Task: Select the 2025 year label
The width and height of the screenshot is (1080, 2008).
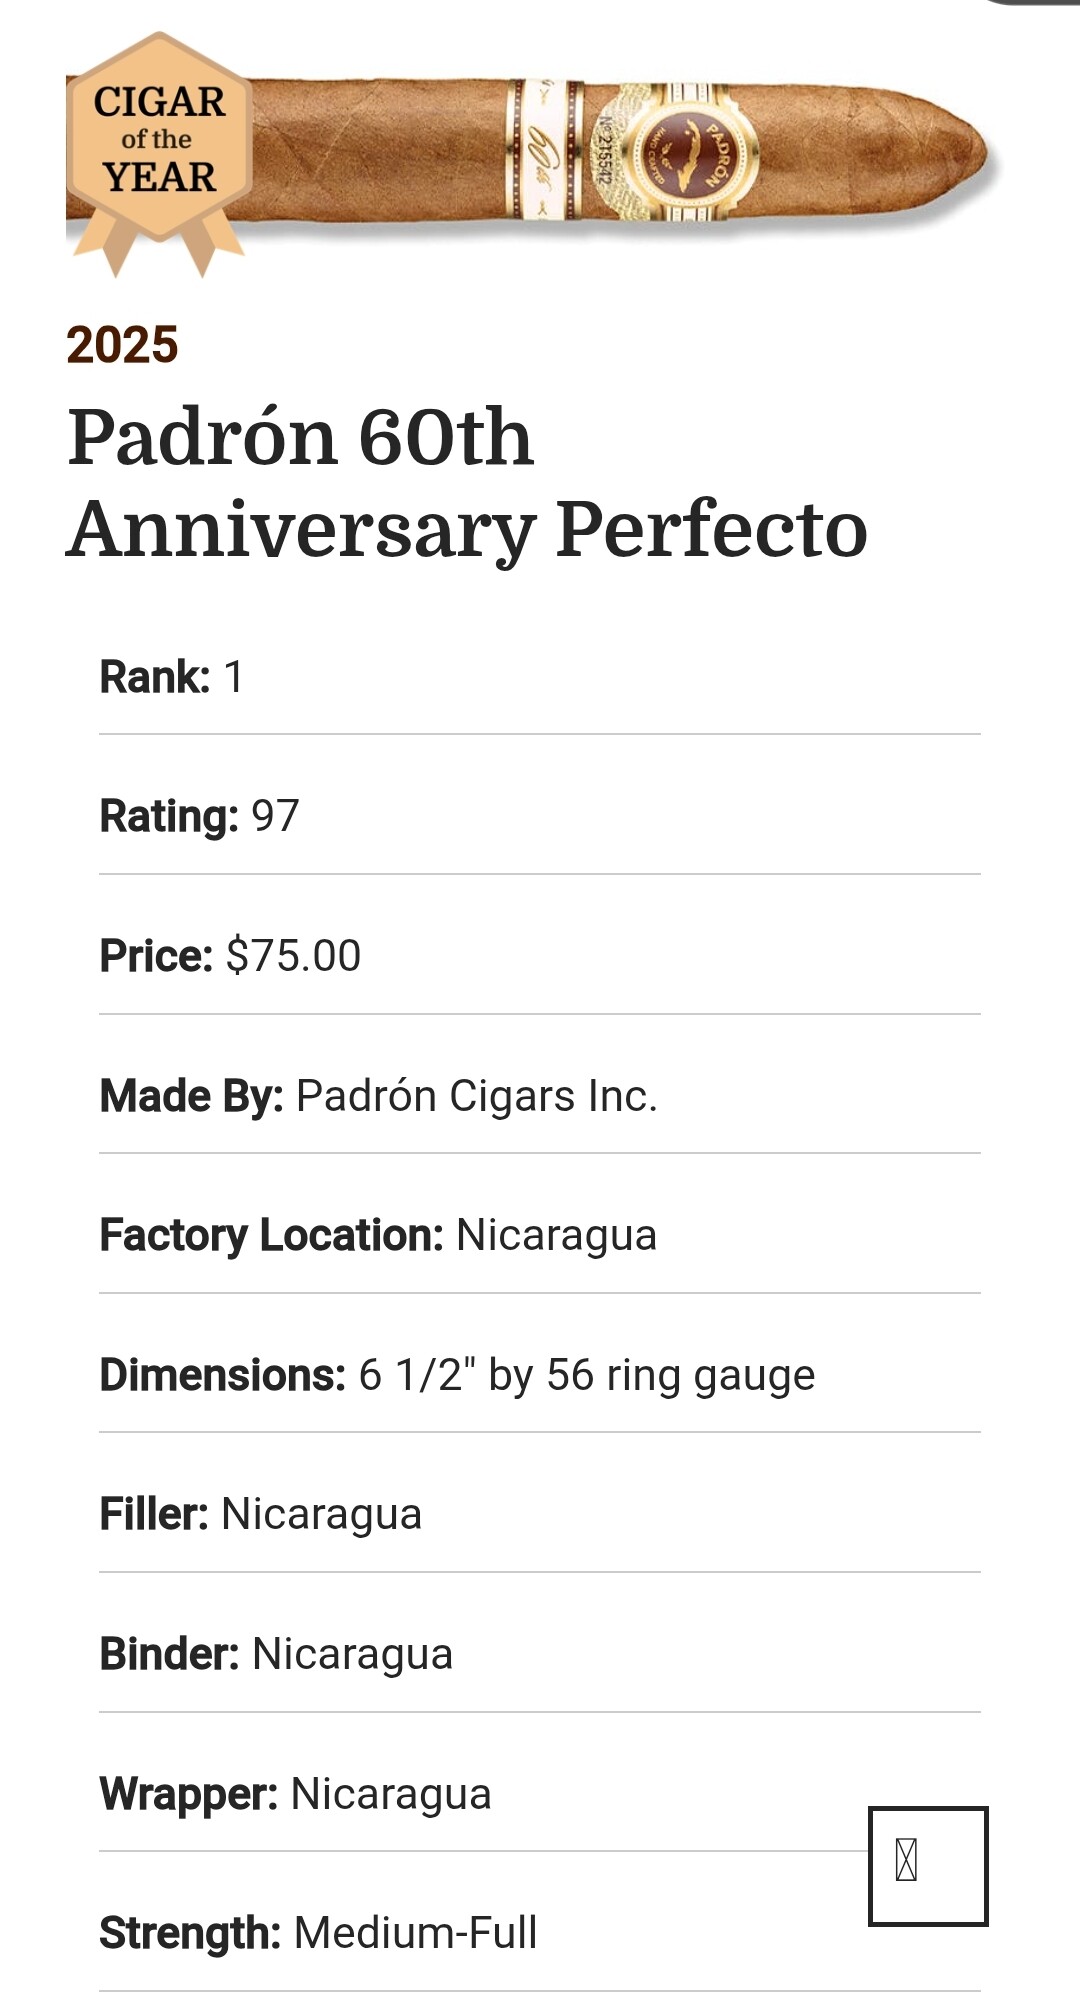Action: 122,345
